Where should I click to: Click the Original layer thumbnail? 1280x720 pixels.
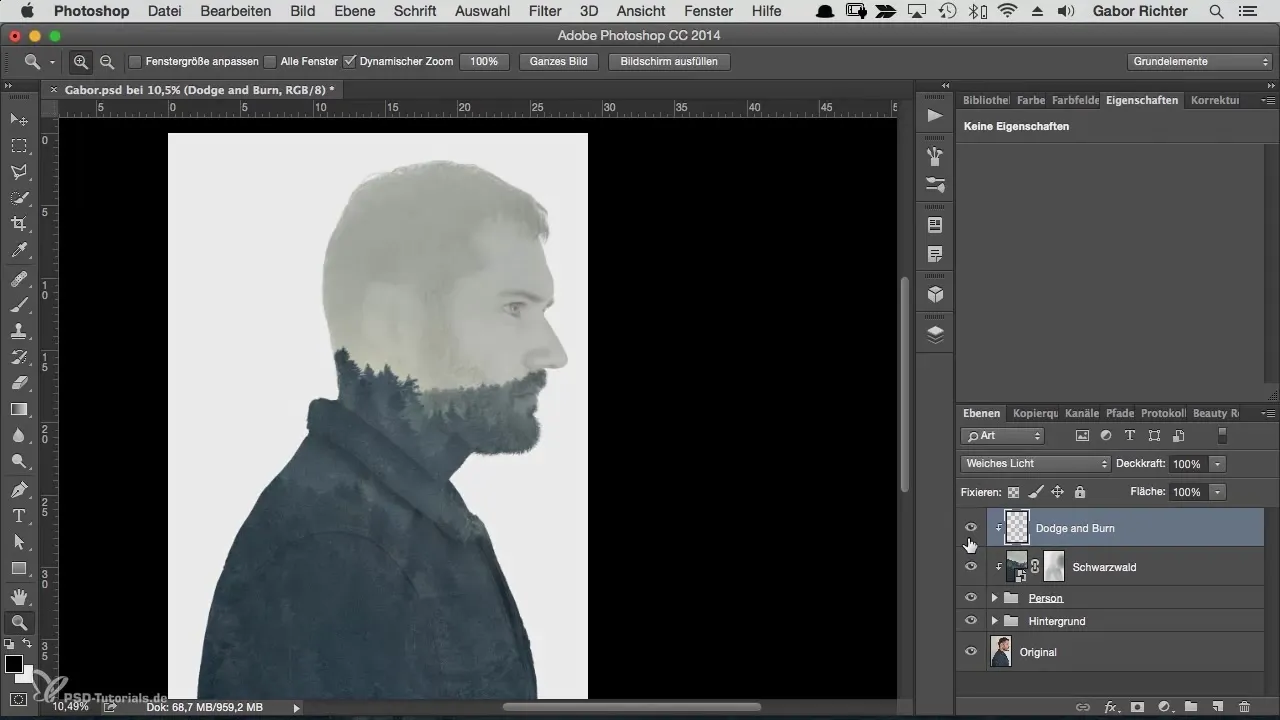(x=1001, y=651)
